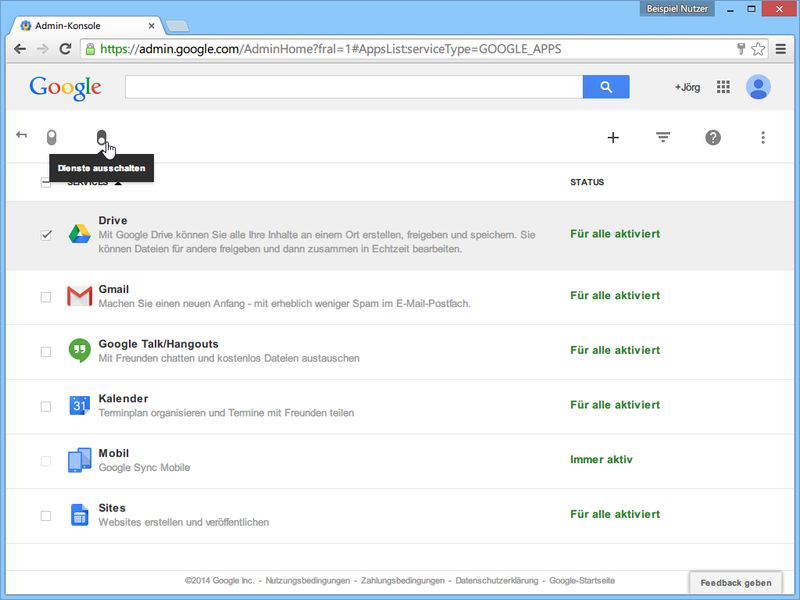Click the Kalender 31 icon

pyautogui.click(x=80, y=405)
